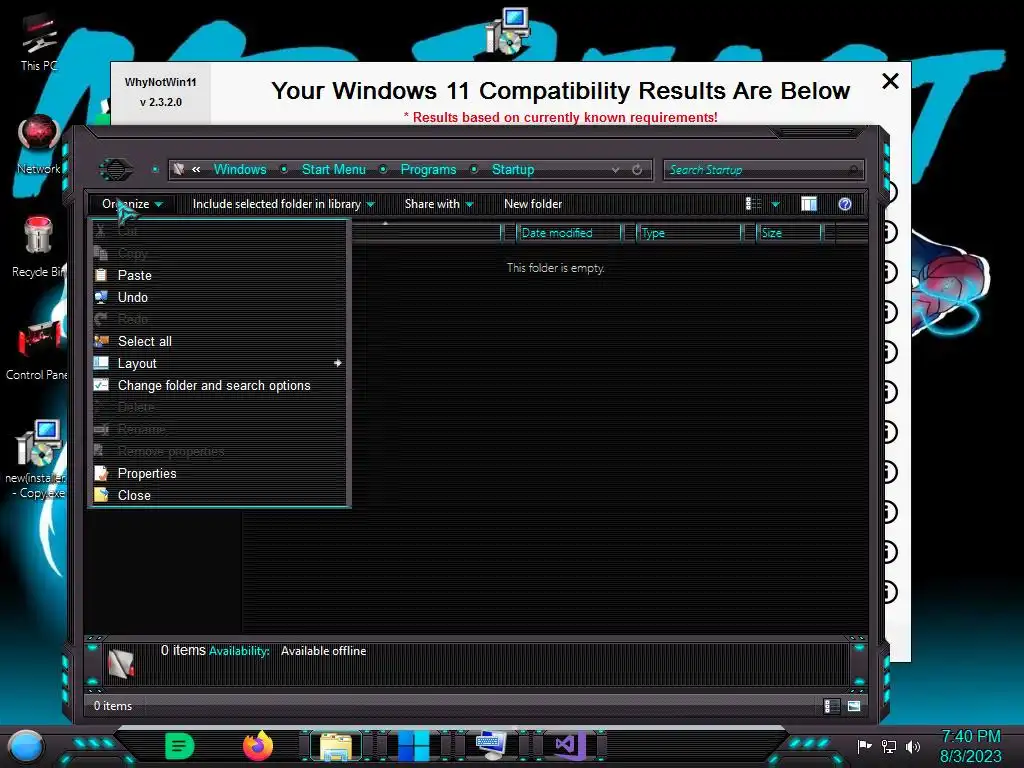This screenshot has width=1024, height=768.
Task: Switch to details view in status bar
Action: tap(831, 706)
